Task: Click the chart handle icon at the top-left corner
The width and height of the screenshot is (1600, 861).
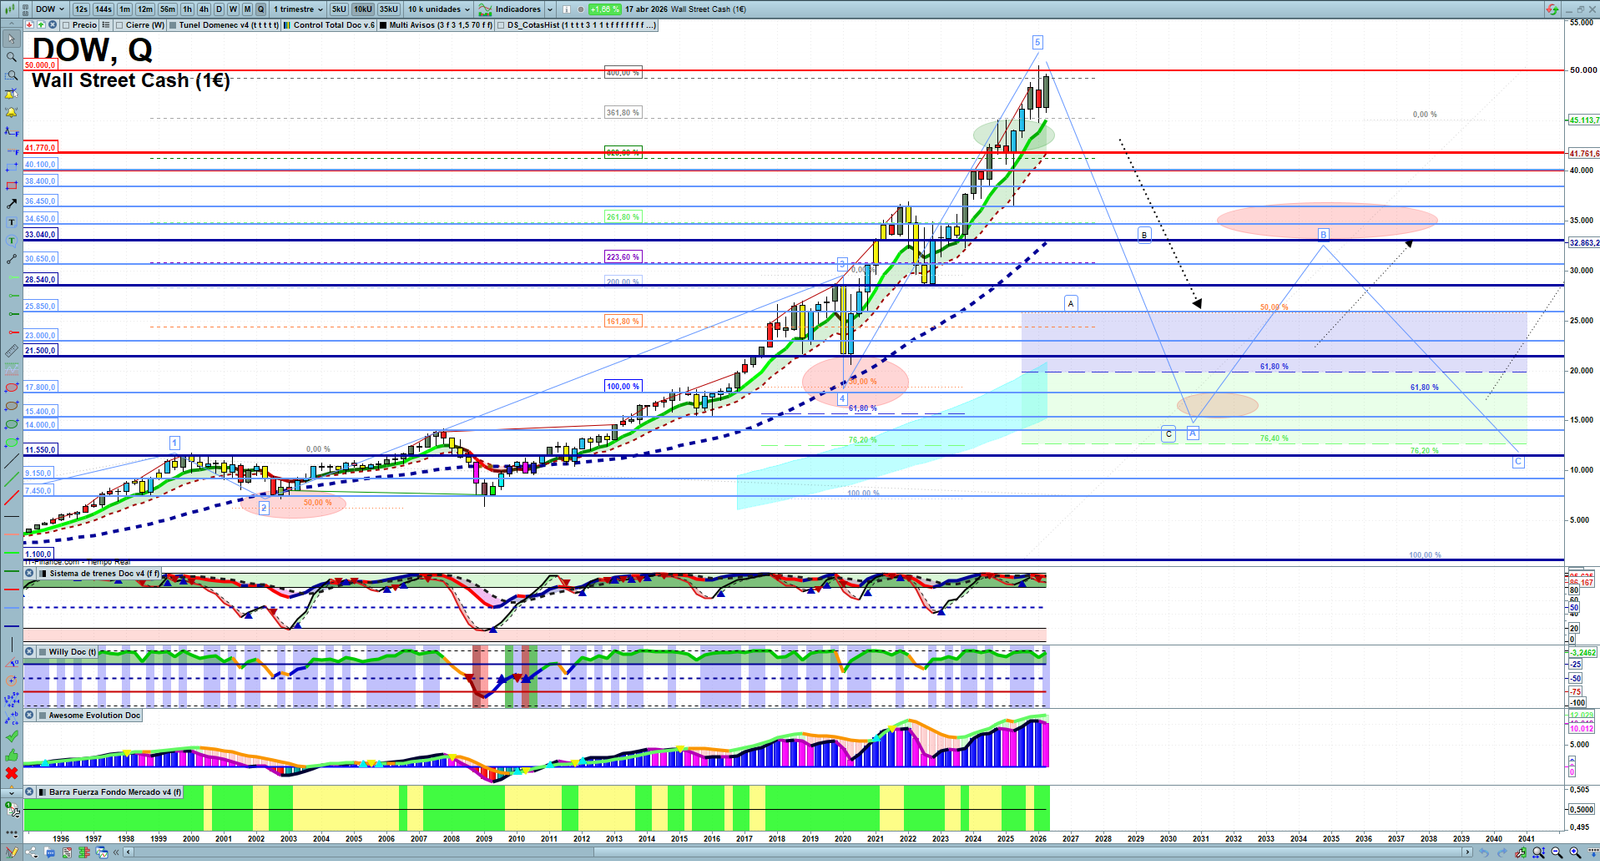Action: click(11, 9)
